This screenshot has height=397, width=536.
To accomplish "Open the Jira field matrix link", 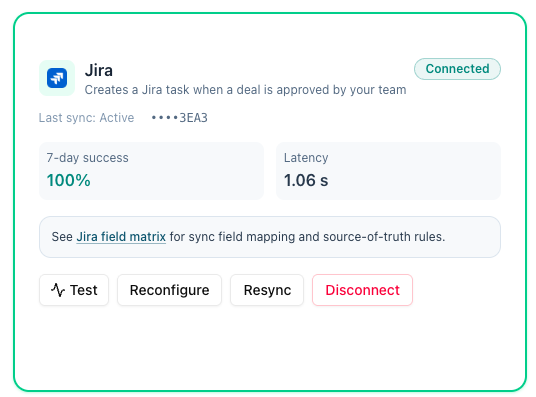I will (x=121, y=237).
